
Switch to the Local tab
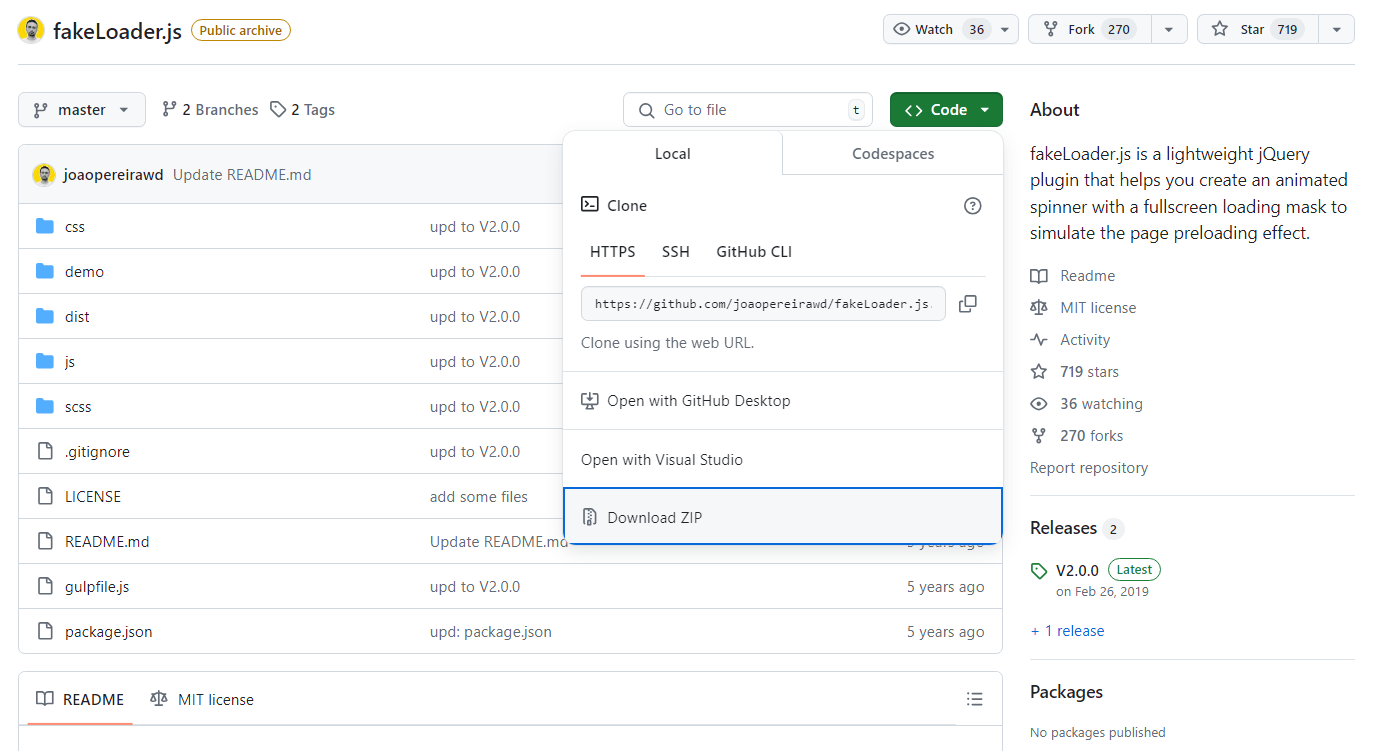tap(673, 154)
